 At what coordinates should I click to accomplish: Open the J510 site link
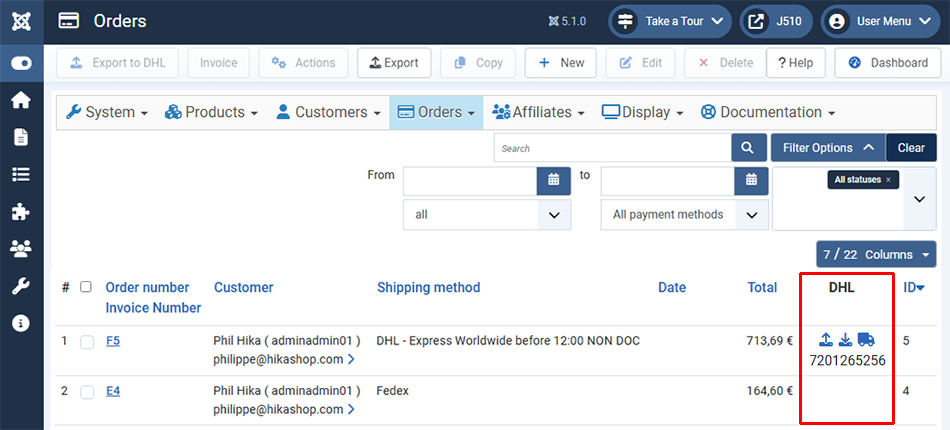pyautogui.click(x=776, y=22)
